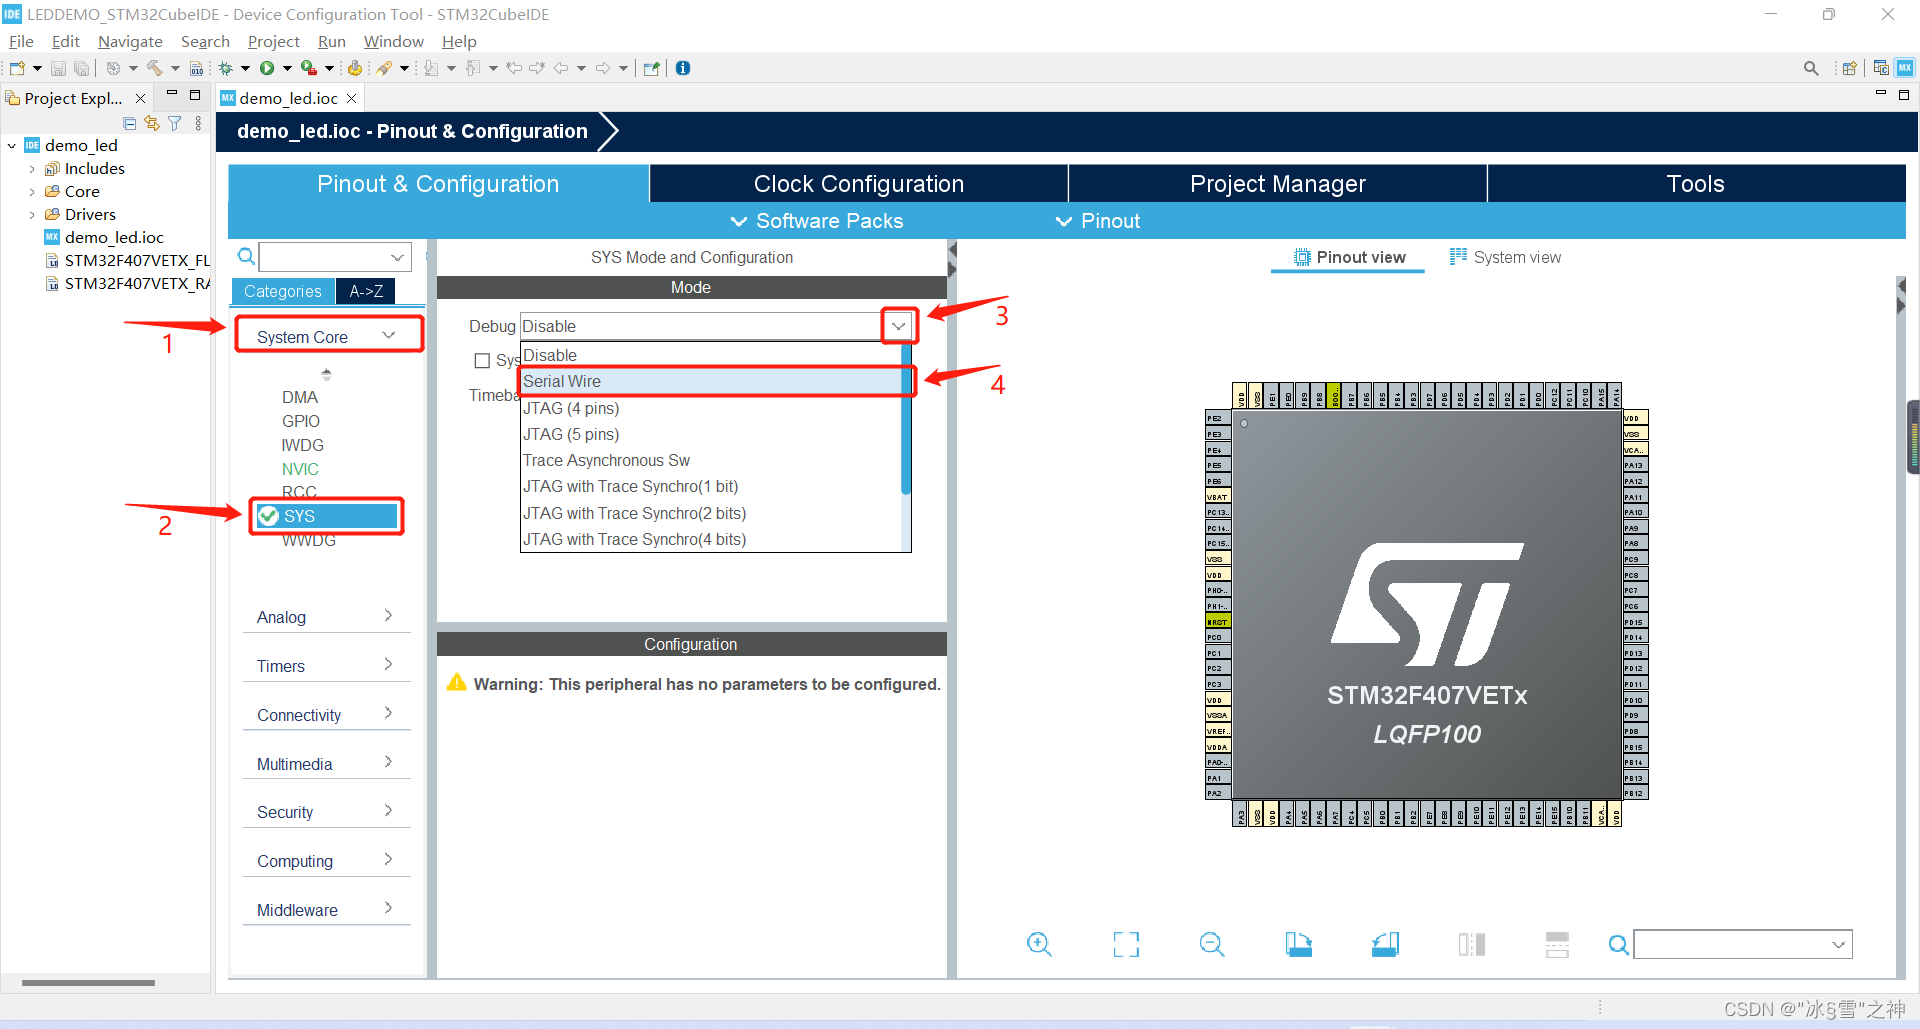
Task: Click the Debug bug icon
Action: coord(226,68)
